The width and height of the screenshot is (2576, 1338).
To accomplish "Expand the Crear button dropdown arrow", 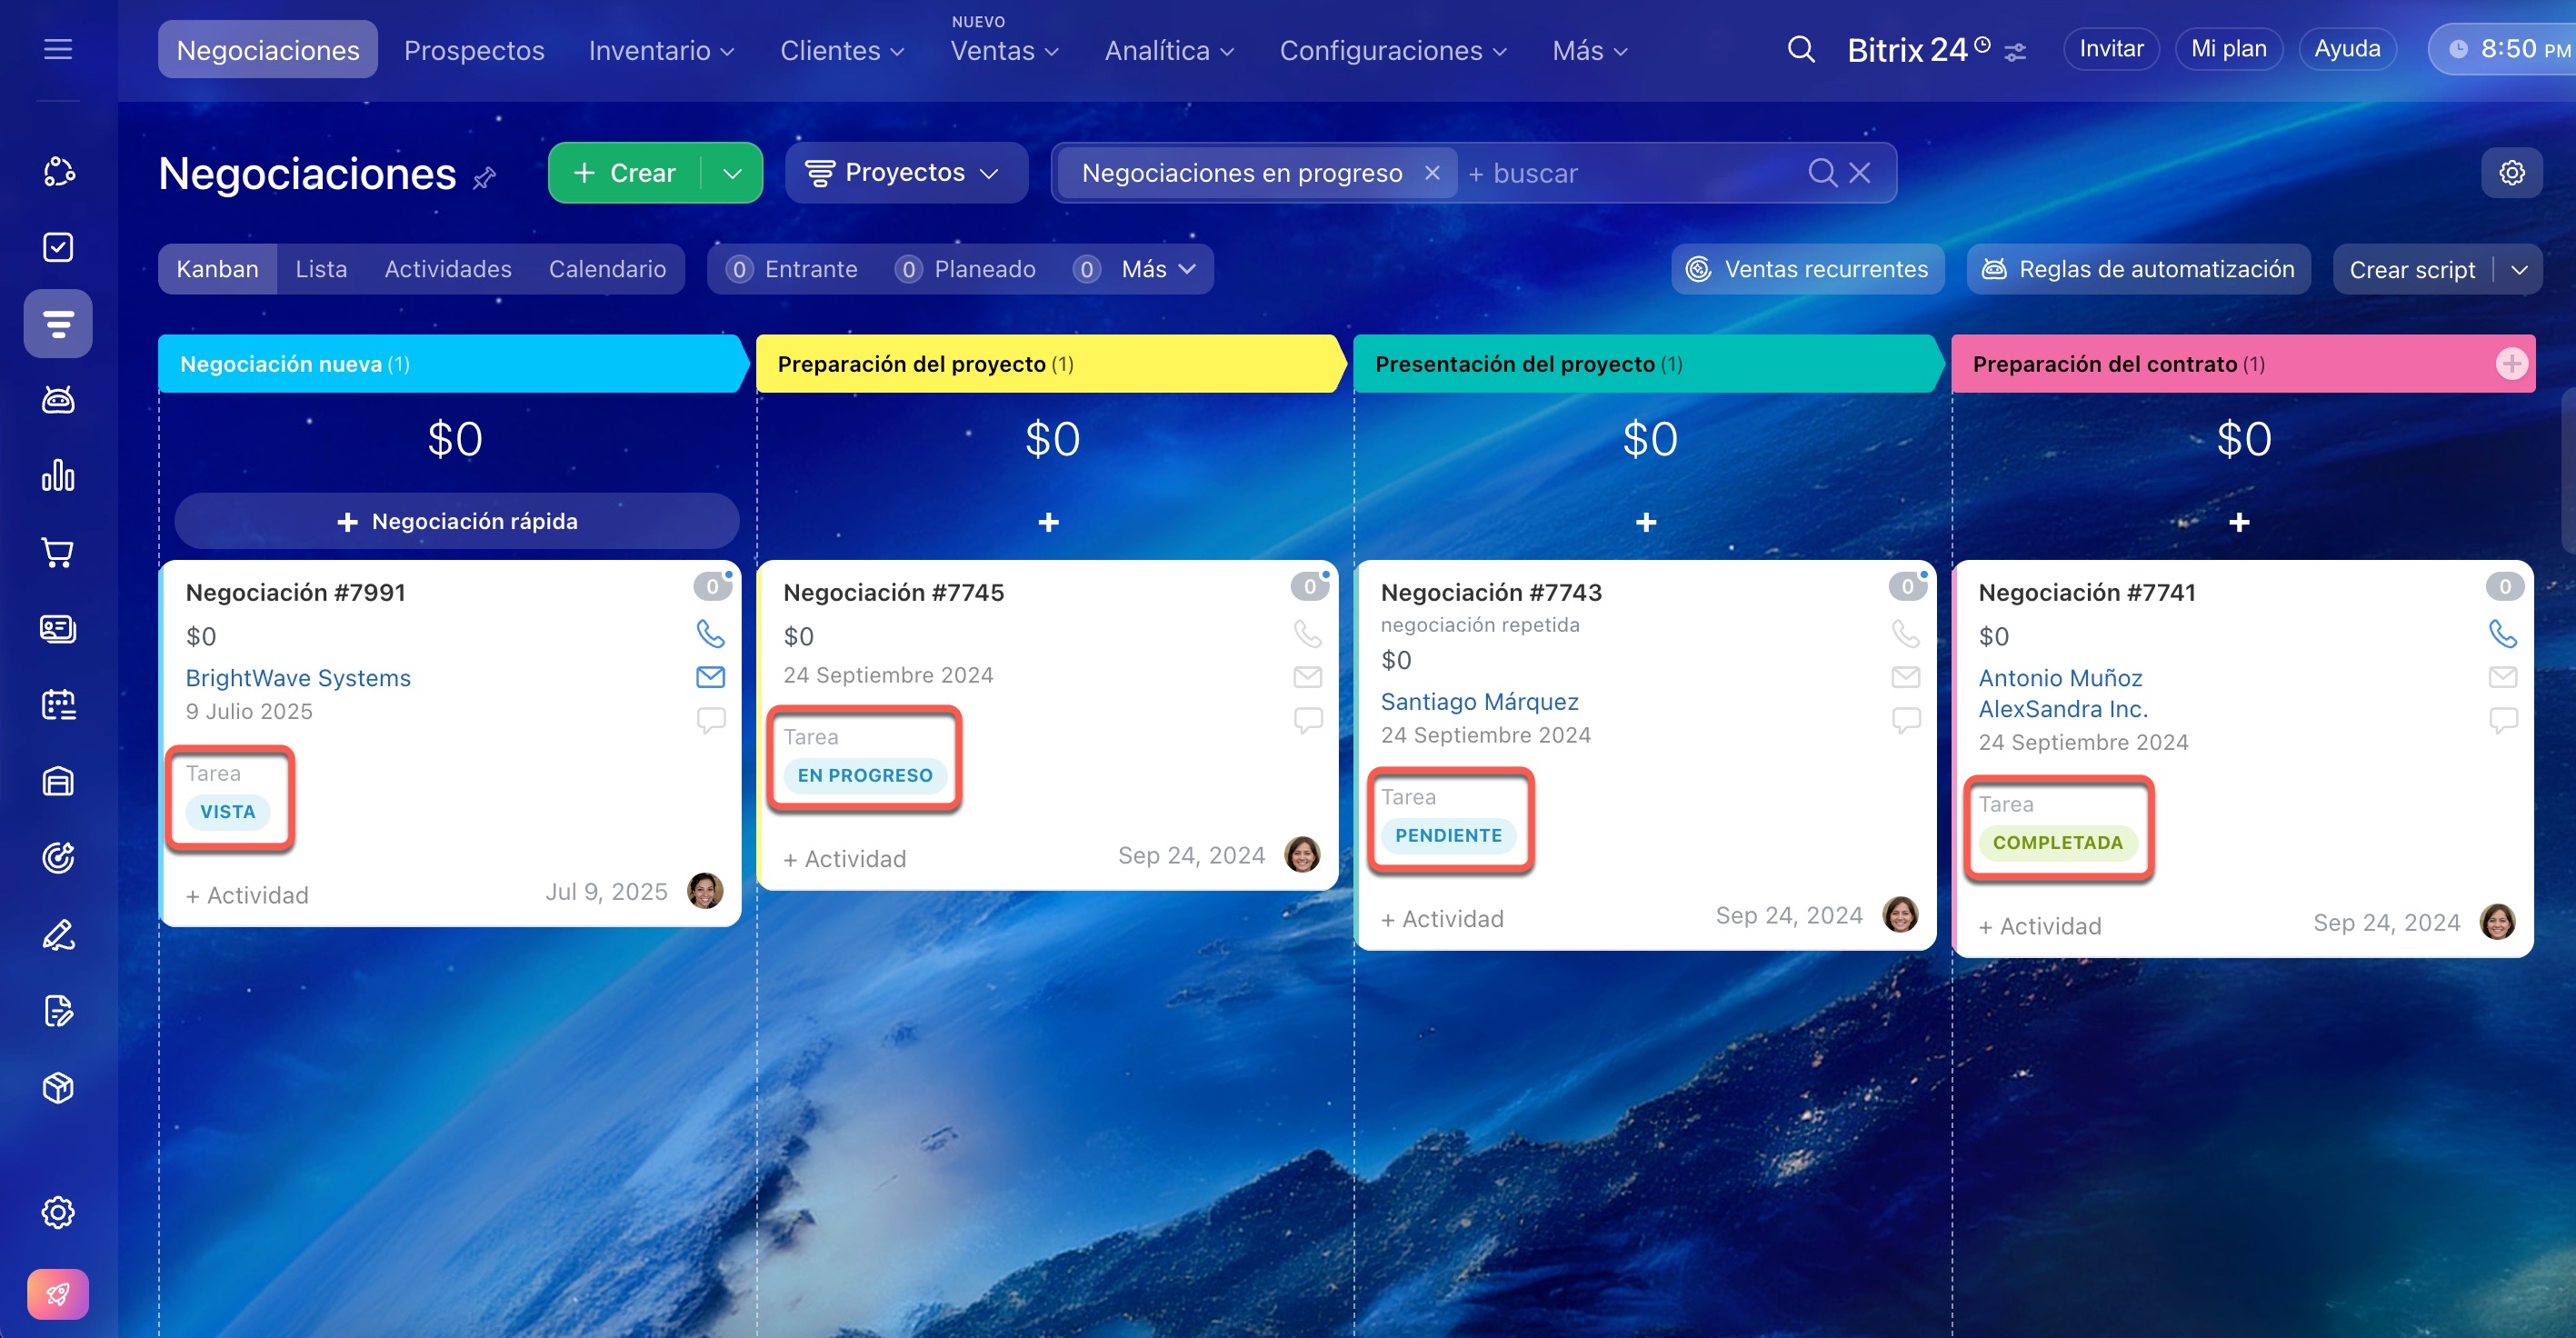I will [733, 173].
